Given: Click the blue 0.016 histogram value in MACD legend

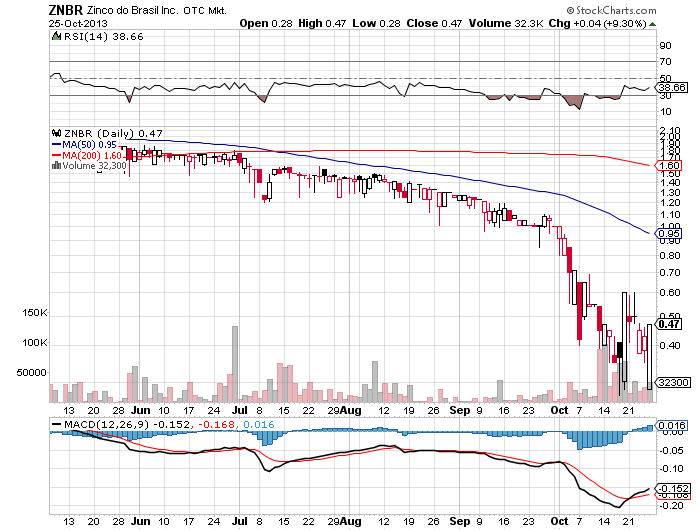Looking at the screenshot, I should tap(258, 424).
